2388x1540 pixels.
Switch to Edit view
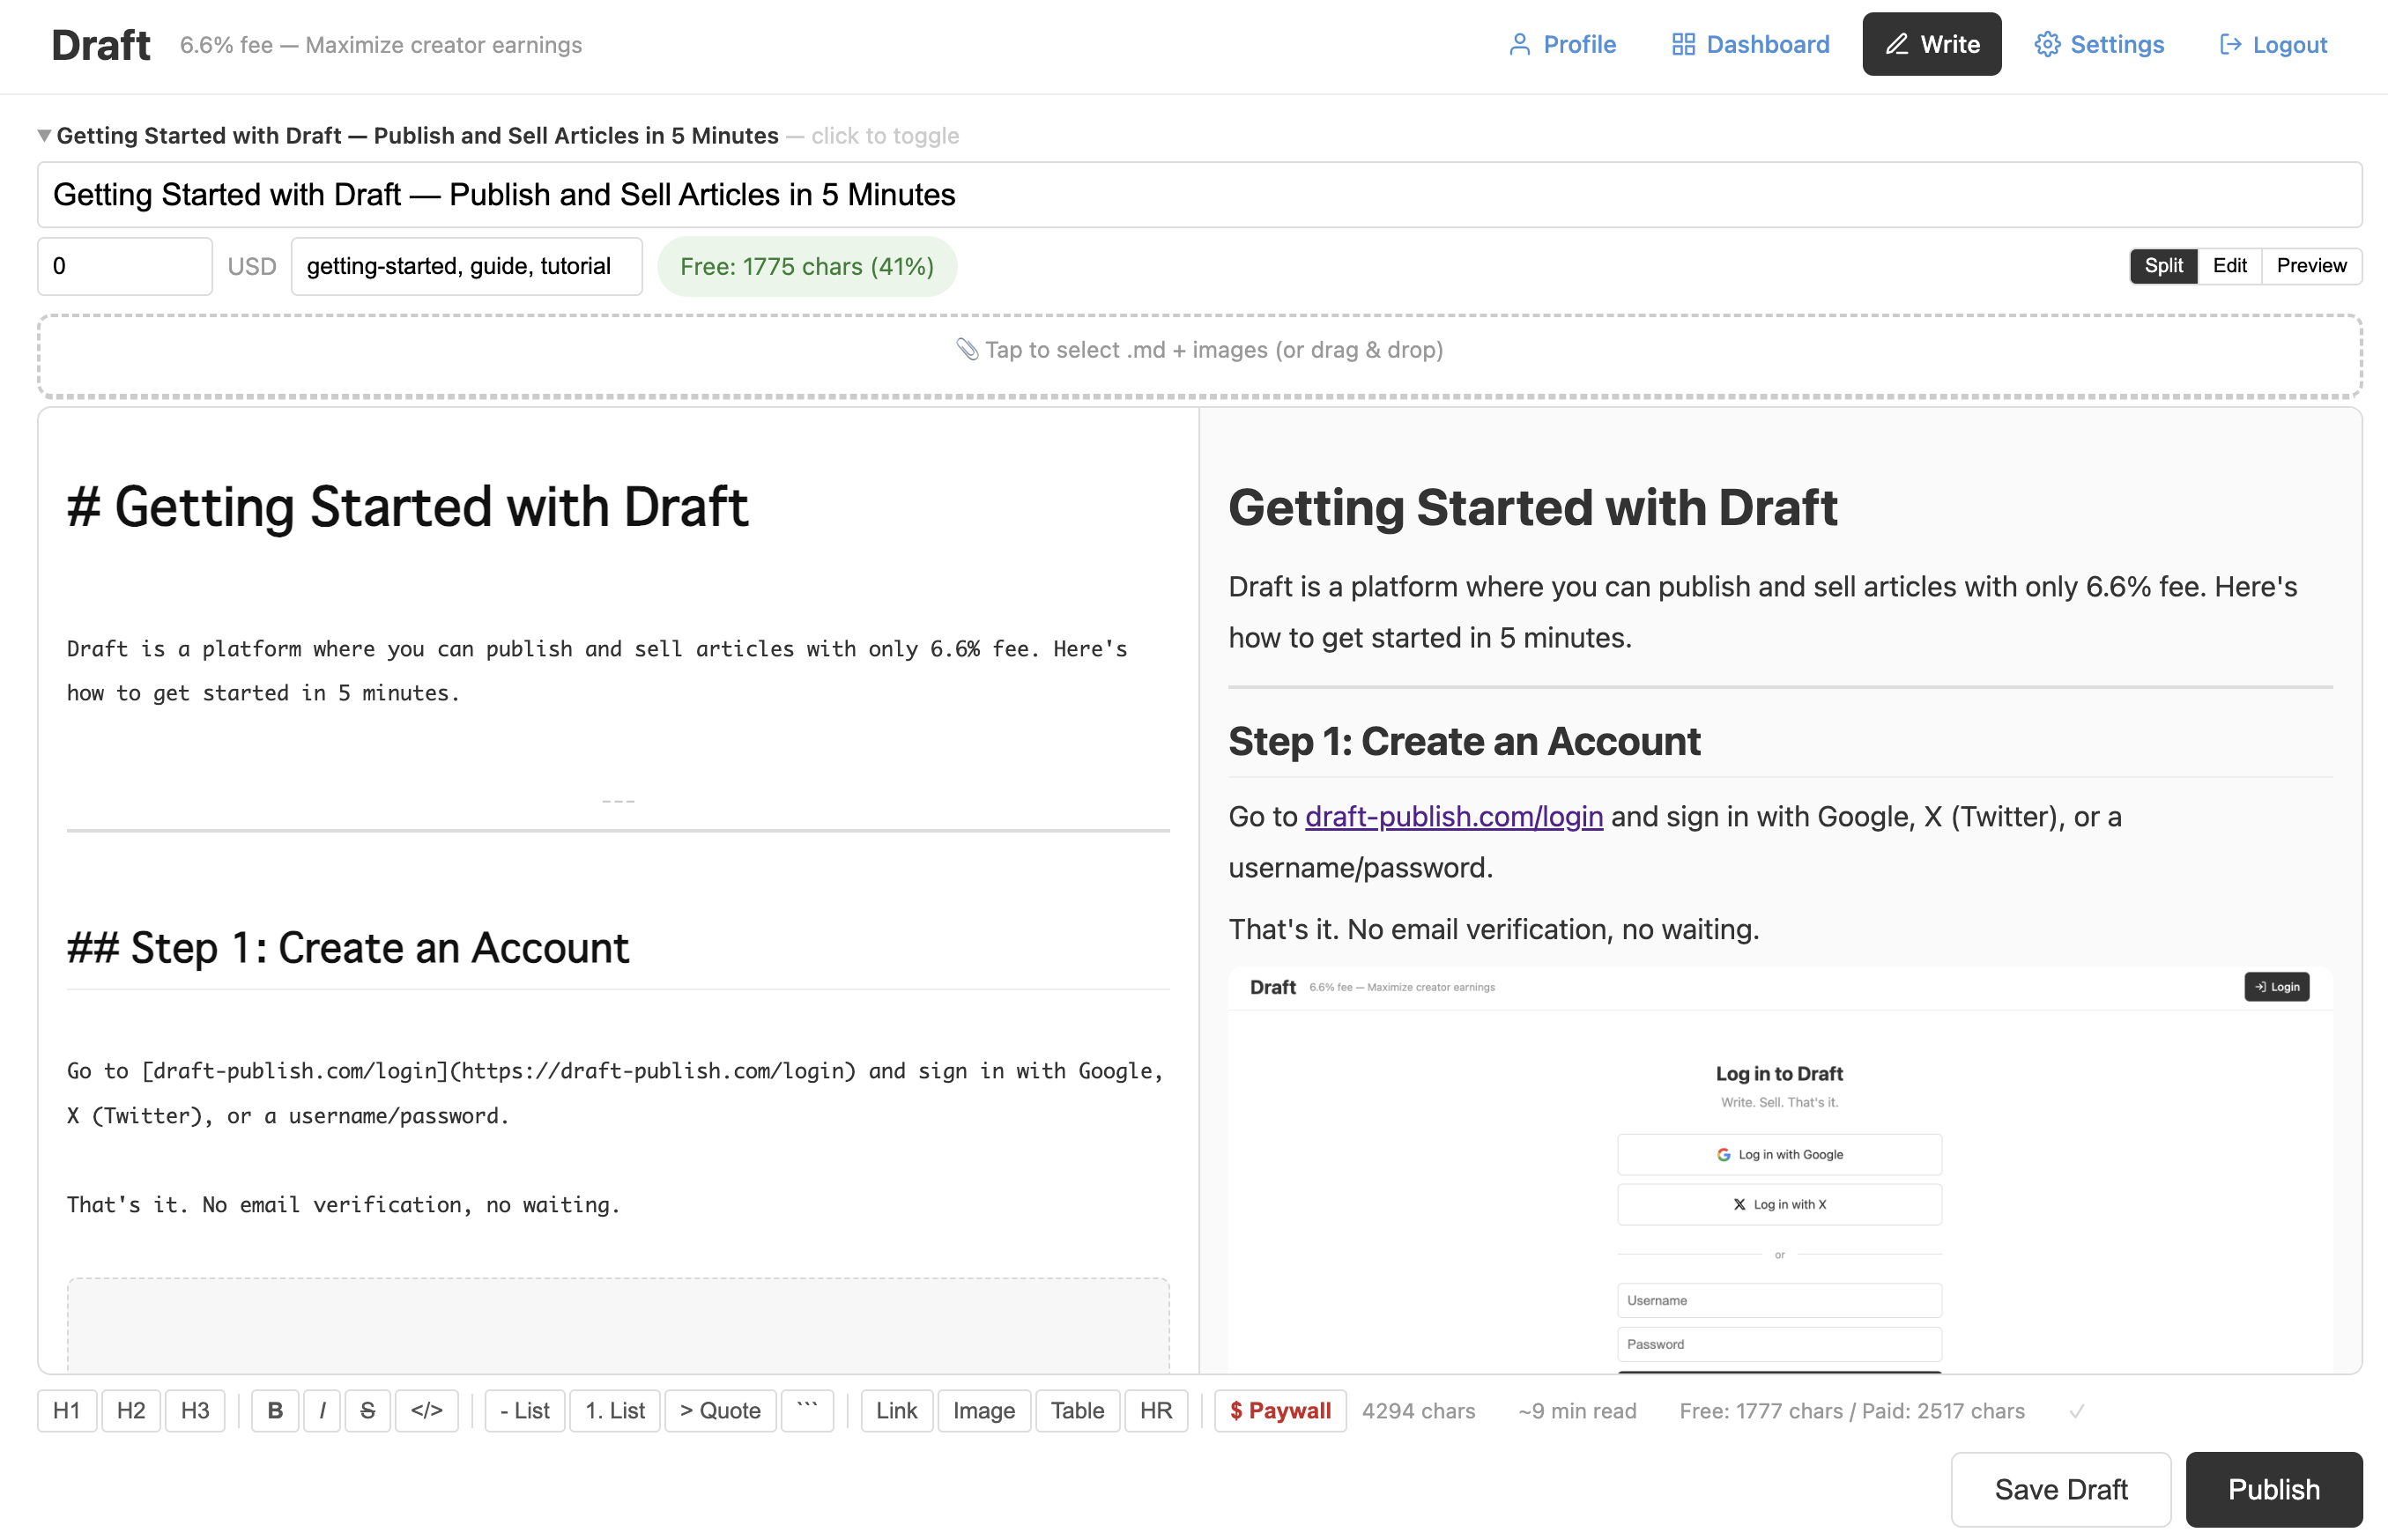(x=2230, y=265)
